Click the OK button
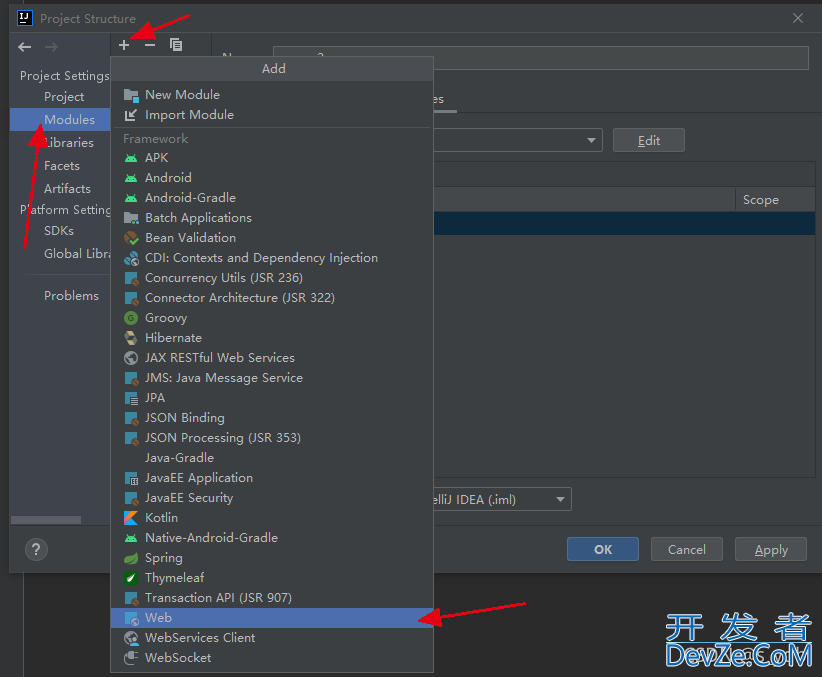The width and height of the screenshot is (822, 677). coord(603,549)
